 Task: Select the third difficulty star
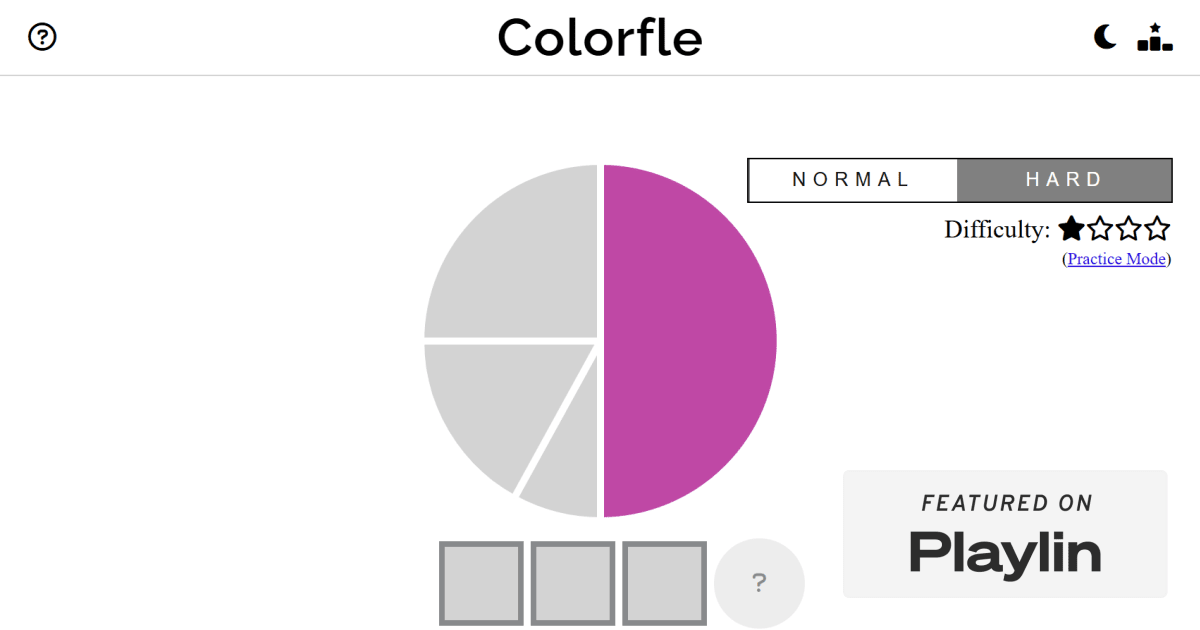(1129, 229)
